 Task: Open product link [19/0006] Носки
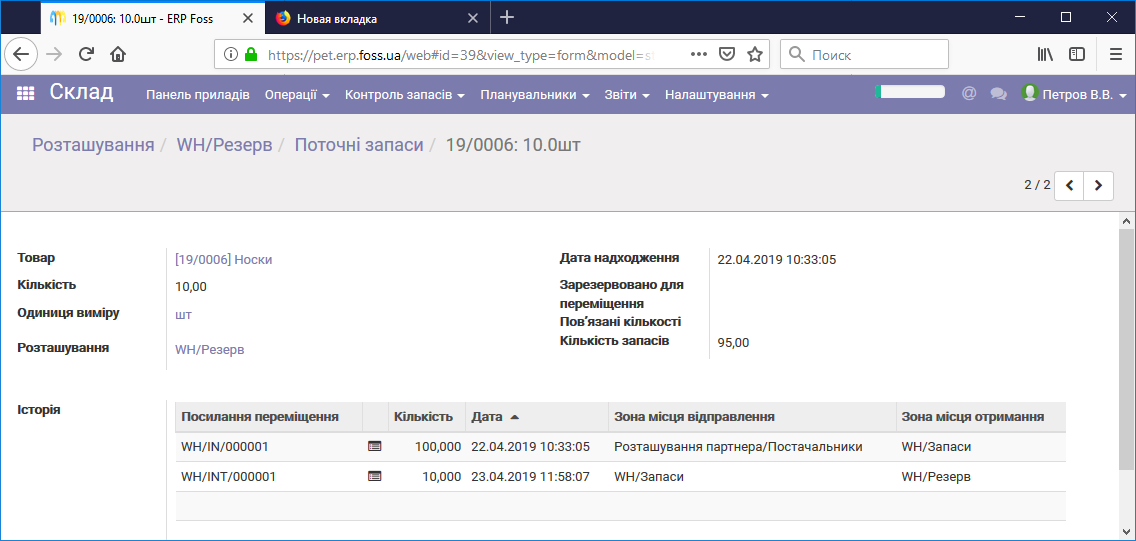coord(224,259)
